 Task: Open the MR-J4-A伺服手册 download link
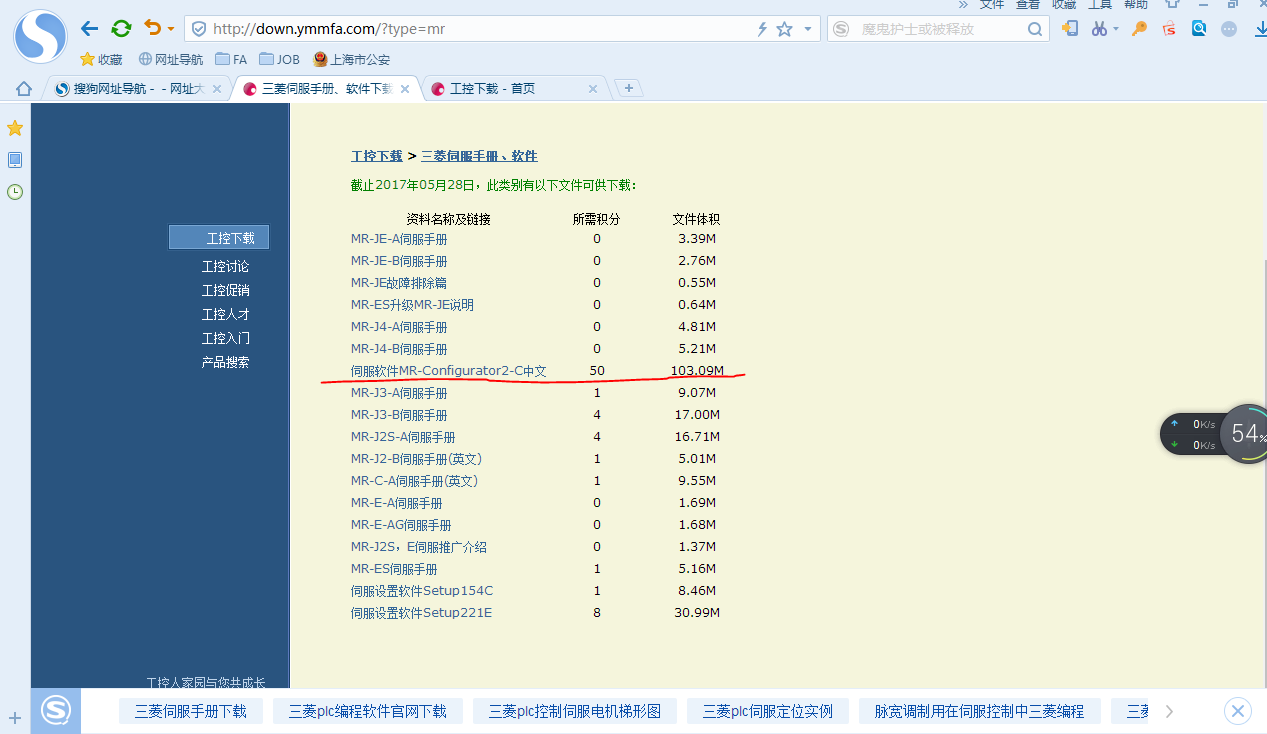pos(398,327)
